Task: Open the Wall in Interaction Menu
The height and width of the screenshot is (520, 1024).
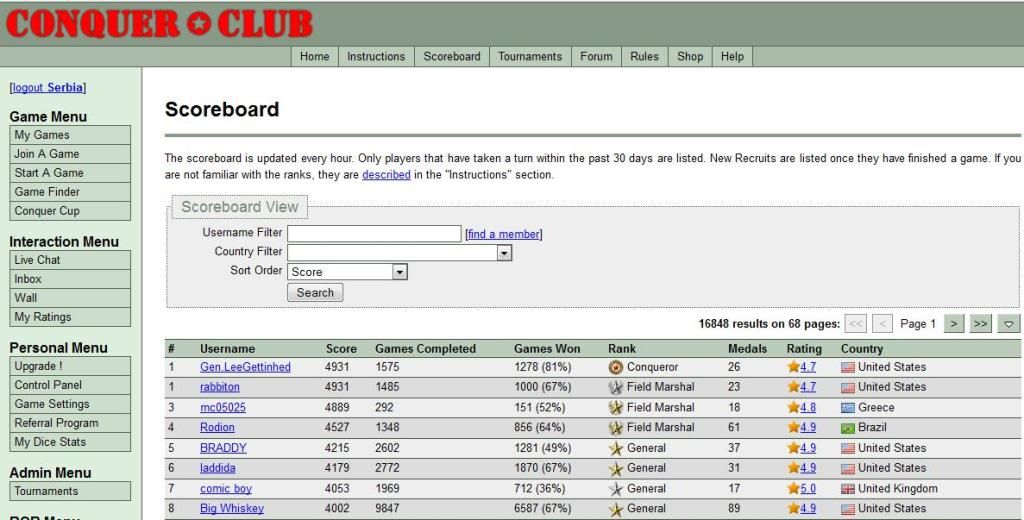Action: [70, 298]
